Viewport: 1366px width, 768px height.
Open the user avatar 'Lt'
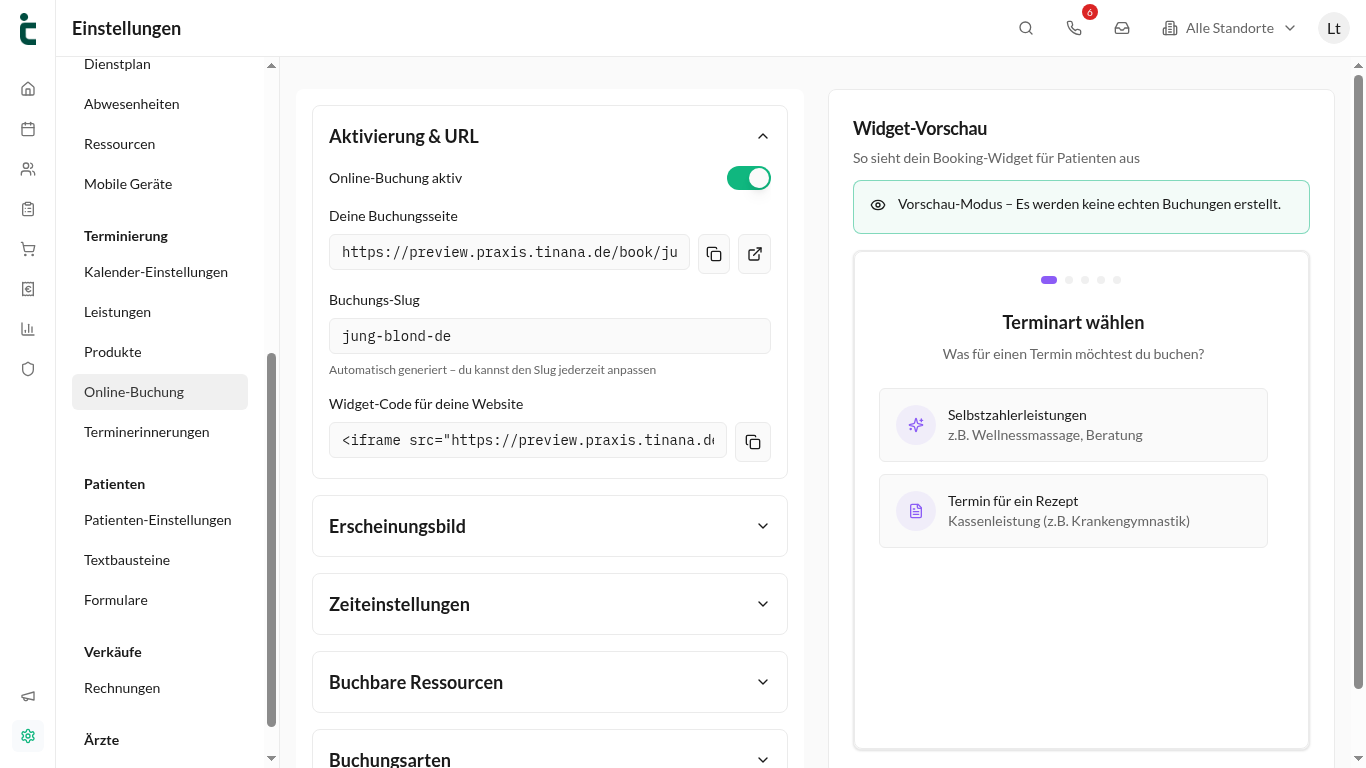pos(1334,28)
